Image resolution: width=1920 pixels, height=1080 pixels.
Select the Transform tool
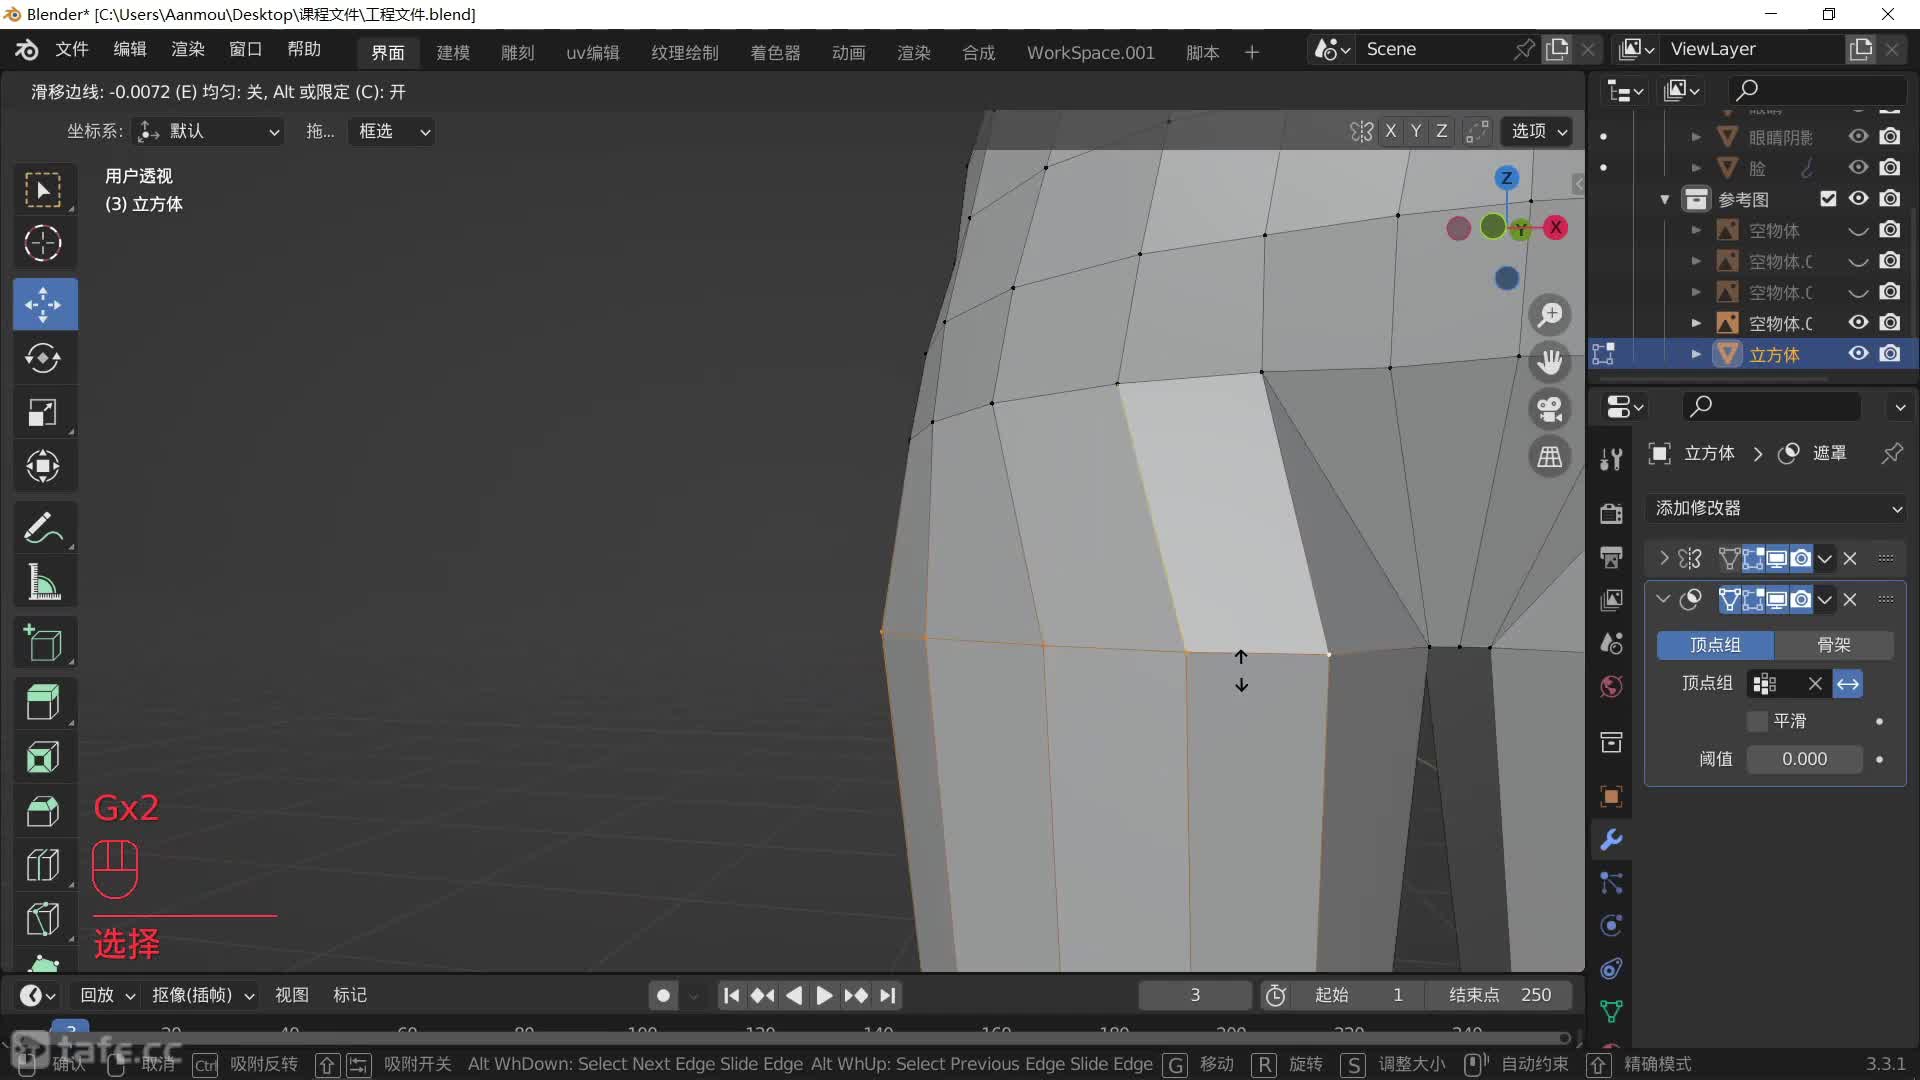pos(44,466)
